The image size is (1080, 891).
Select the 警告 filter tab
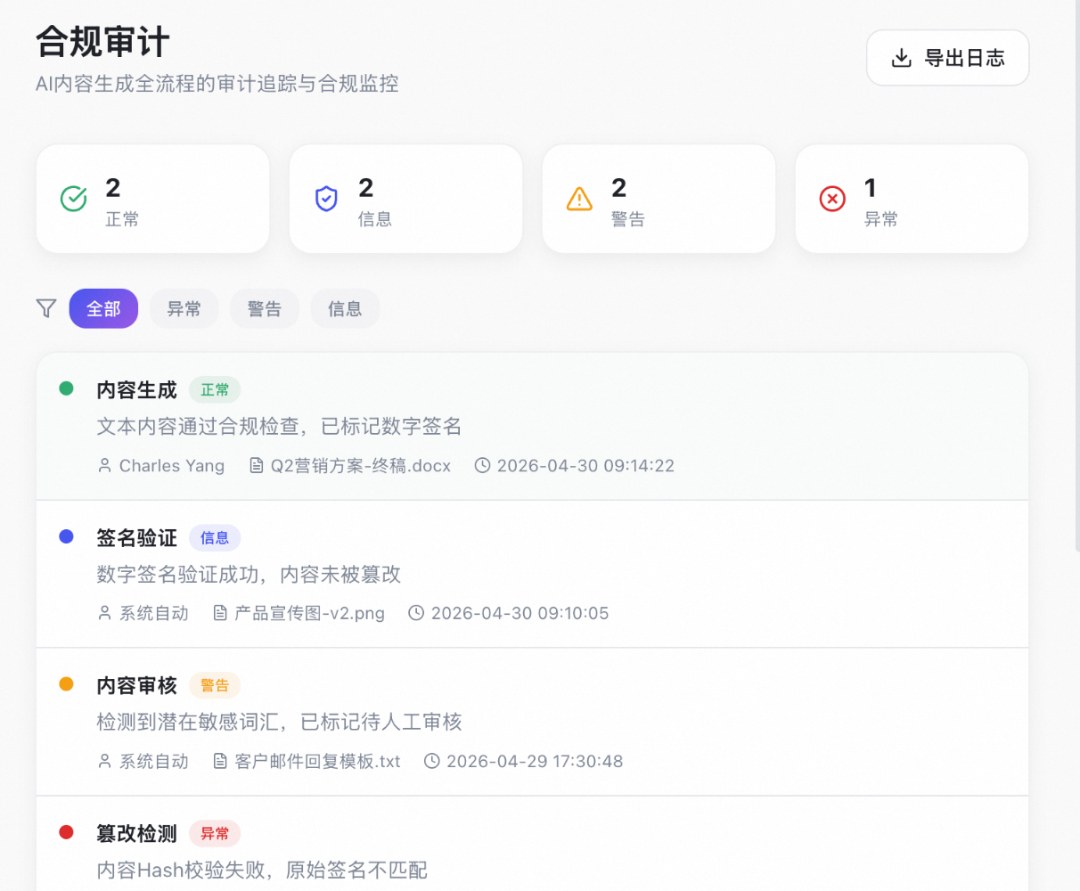pyautogui.click(x=264, y=308)
